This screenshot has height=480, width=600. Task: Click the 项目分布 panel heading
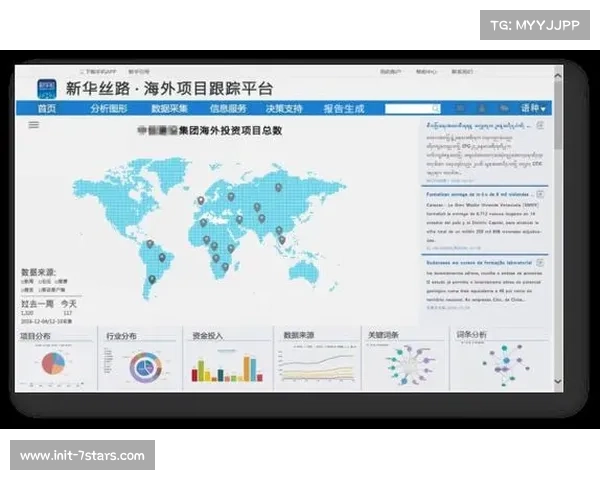35,336
